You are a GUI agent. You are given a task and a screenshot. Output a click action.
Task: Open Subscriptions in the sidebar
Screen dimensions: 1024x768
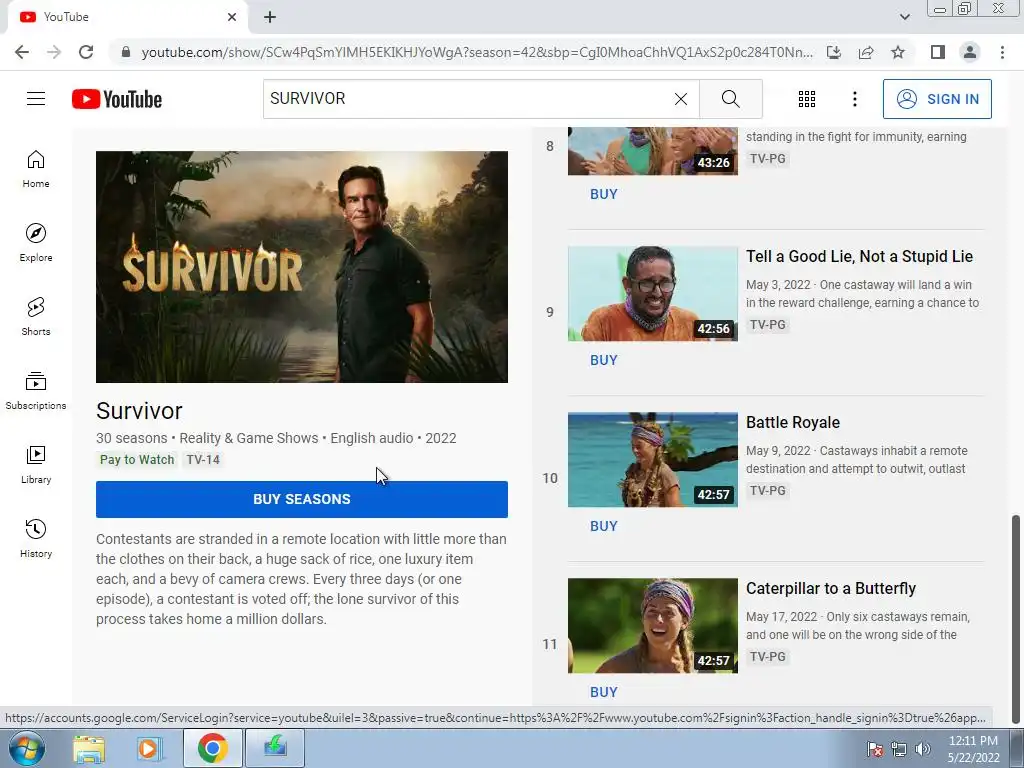pos(36,391)
